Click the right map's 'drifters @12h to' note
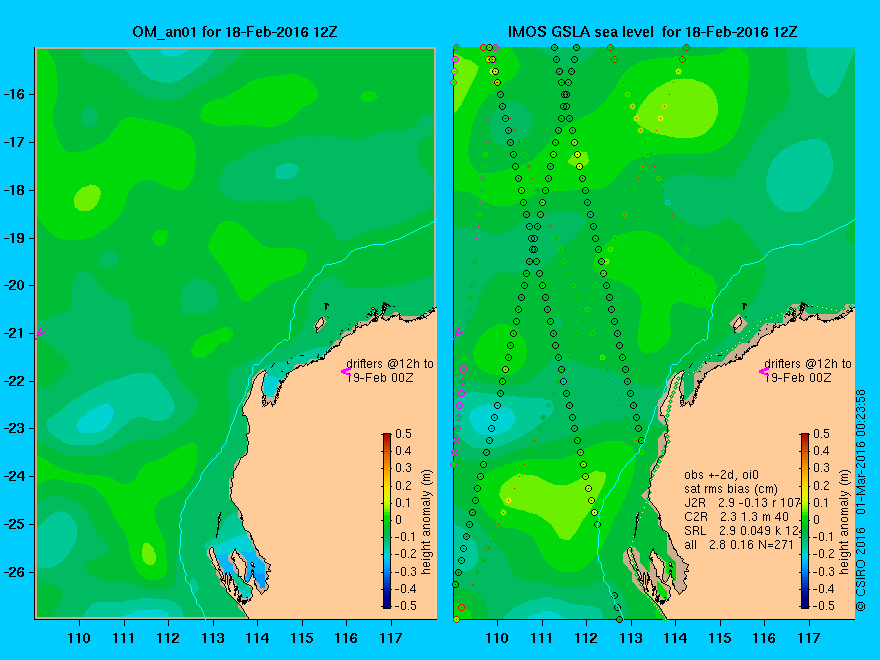The image size is (880, 660). 808,364
